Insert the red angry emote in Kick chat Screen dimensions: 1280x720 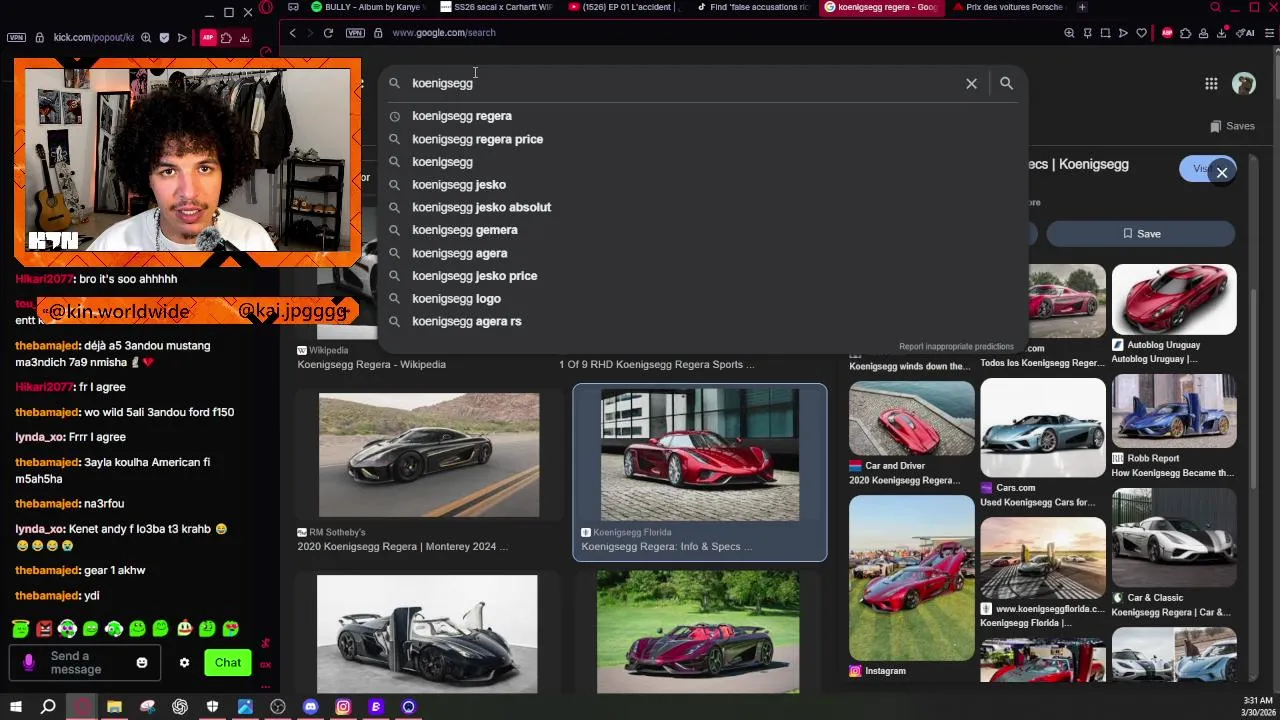44,629
